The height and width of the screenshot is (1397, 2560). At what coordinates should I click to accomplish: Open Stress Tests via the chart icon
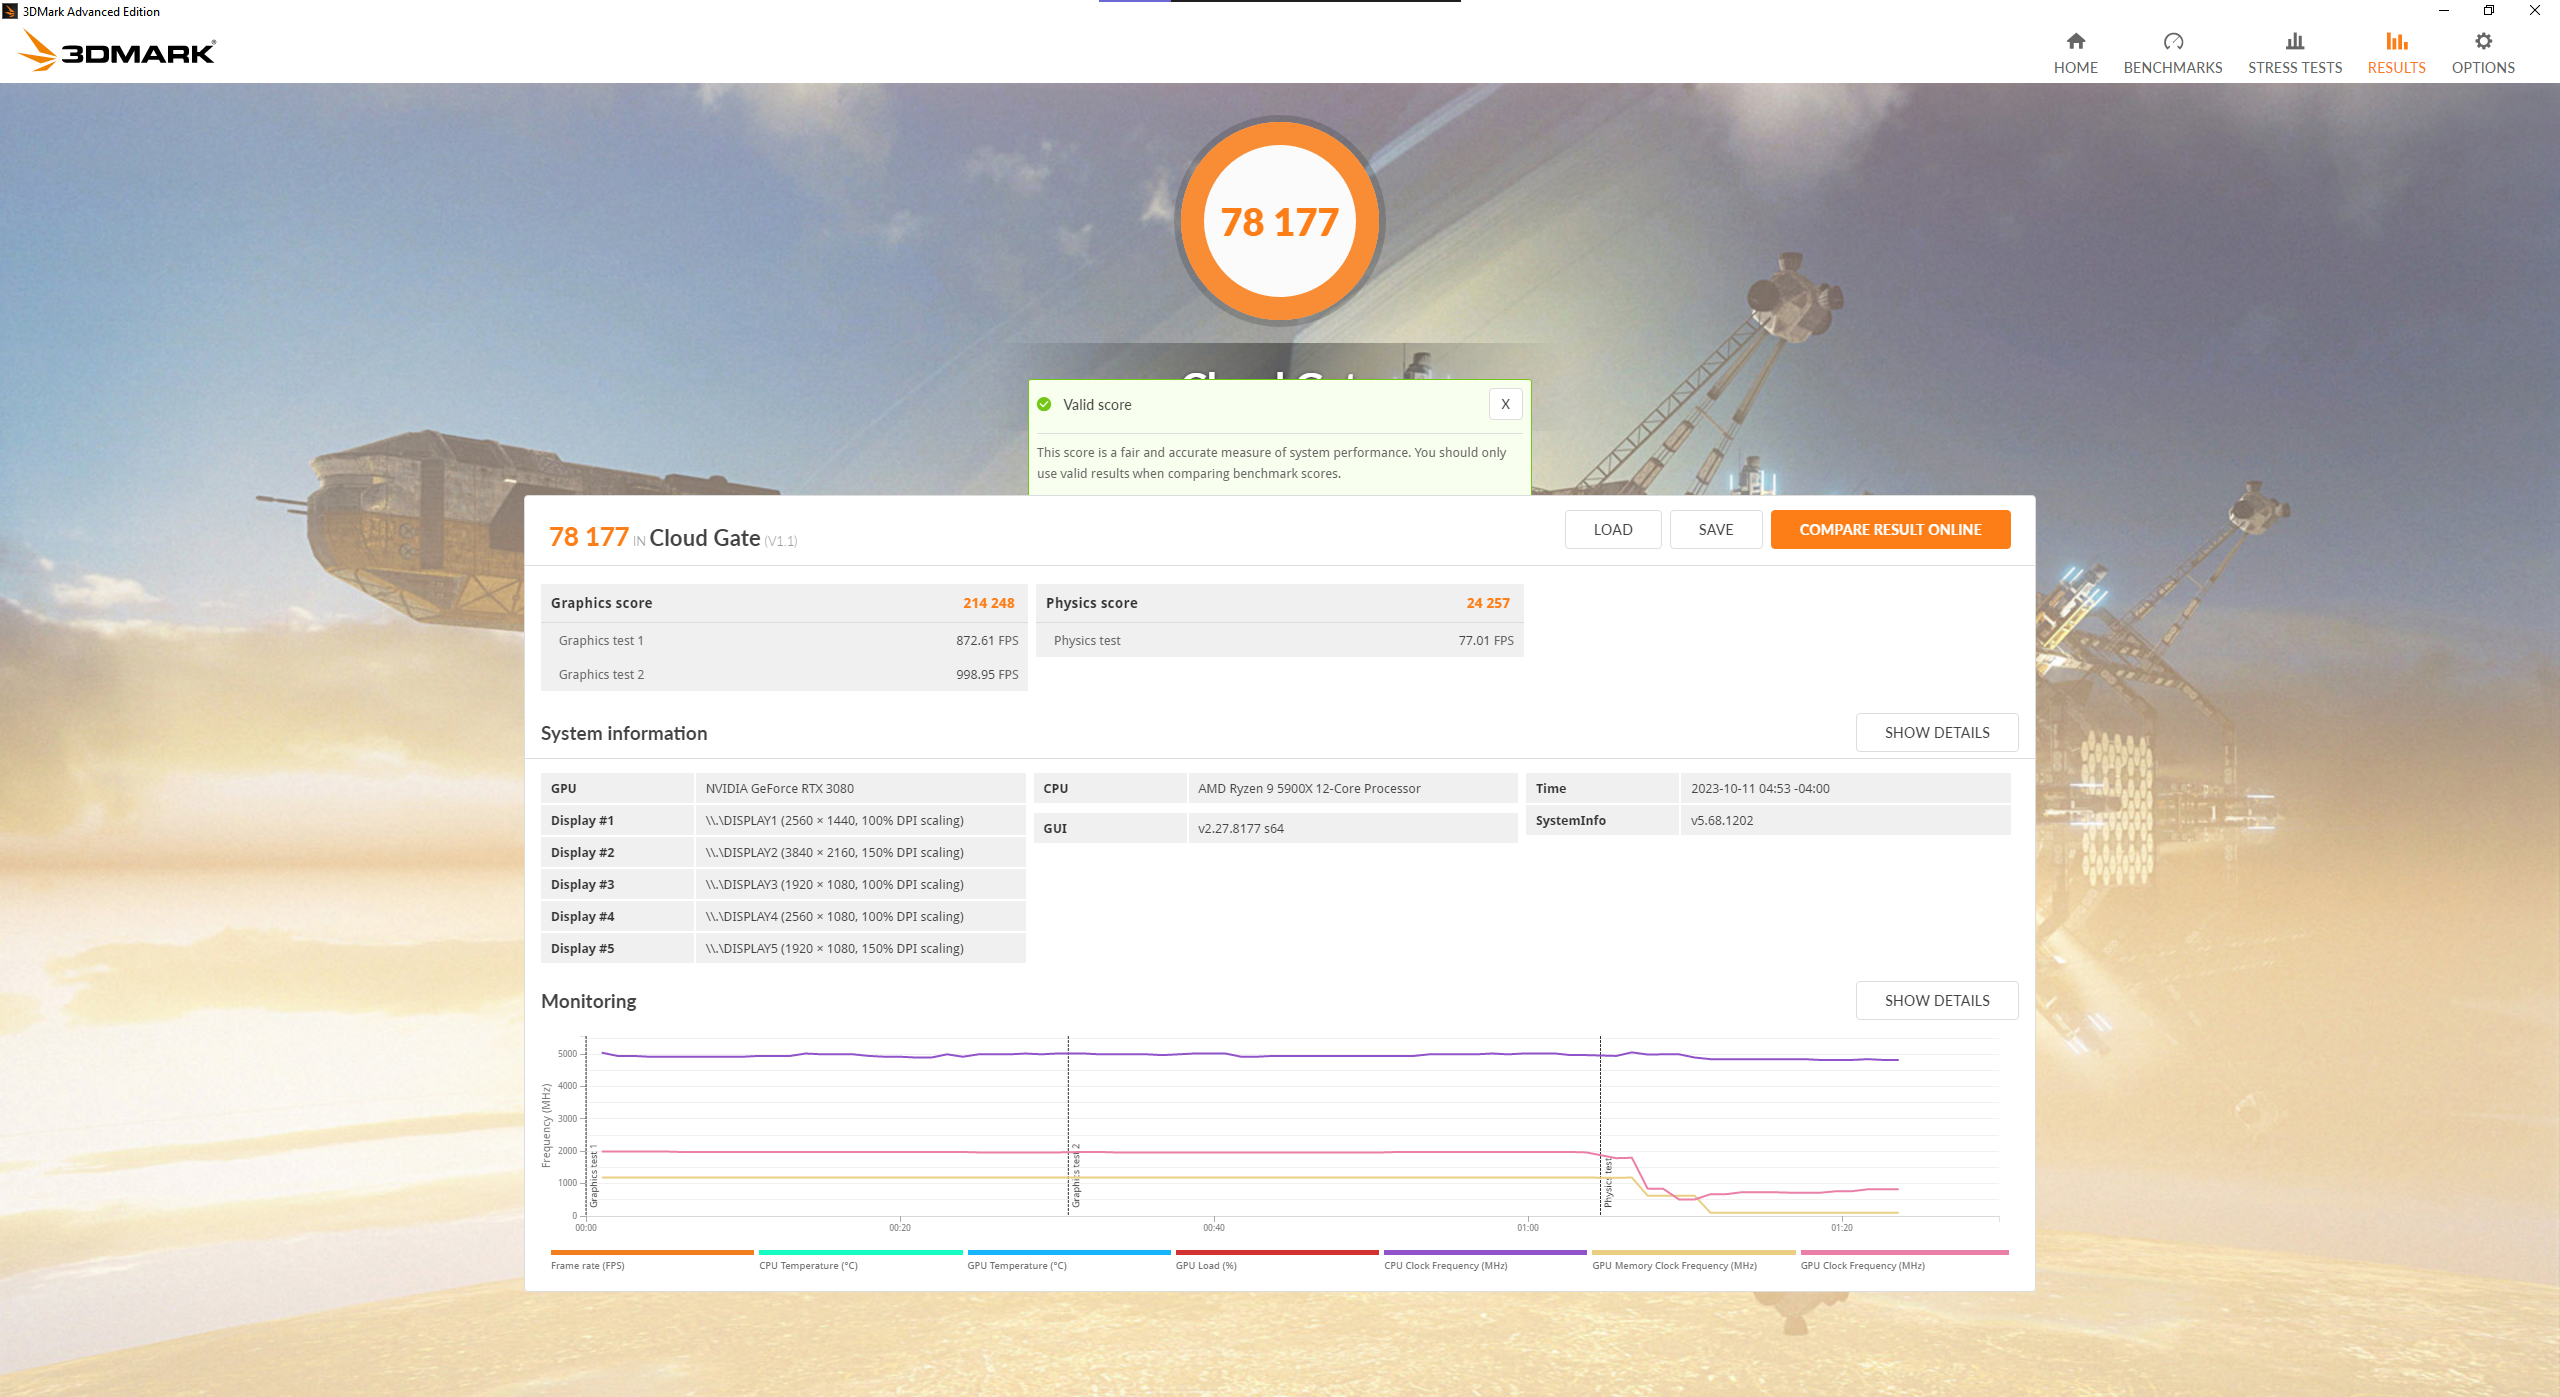(x=2295, y=41)
